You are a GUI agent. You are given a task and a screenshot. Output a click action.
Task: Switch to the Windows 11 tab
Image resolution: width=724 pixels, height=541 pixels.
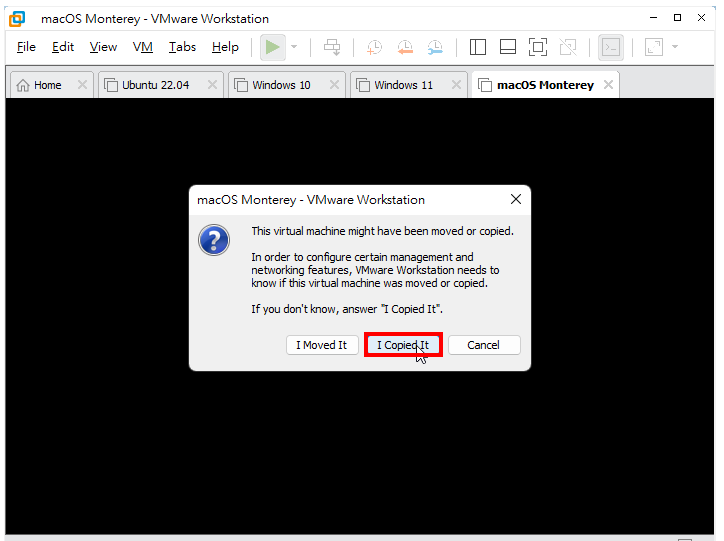click(409, 85)
